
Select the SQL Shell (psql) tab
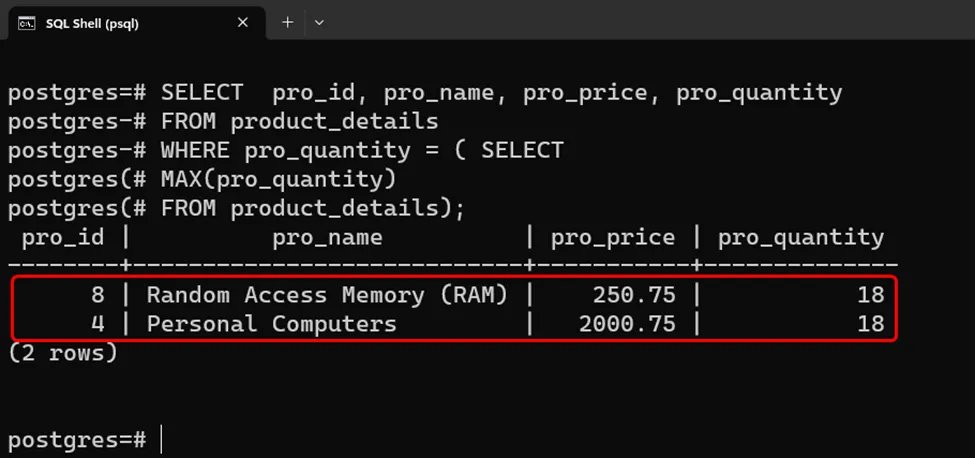92,23
